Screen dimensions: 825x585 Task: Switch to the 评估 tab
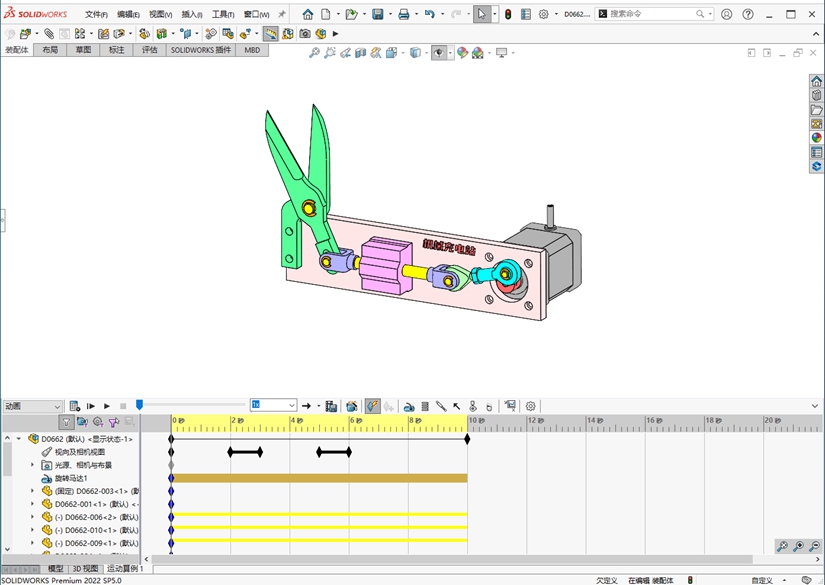[x=149, y=50]
